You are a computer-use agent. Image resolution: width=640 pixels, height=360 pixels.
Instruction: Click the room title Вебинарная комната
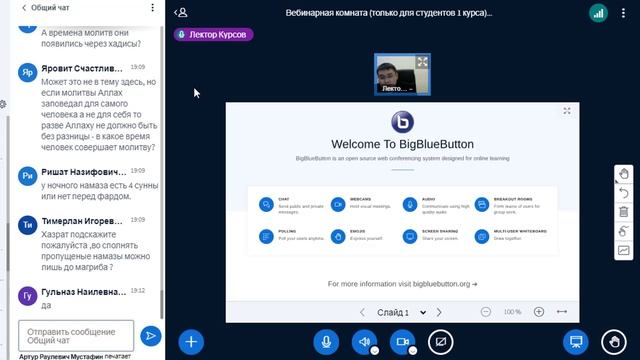[x=389, y=13]
